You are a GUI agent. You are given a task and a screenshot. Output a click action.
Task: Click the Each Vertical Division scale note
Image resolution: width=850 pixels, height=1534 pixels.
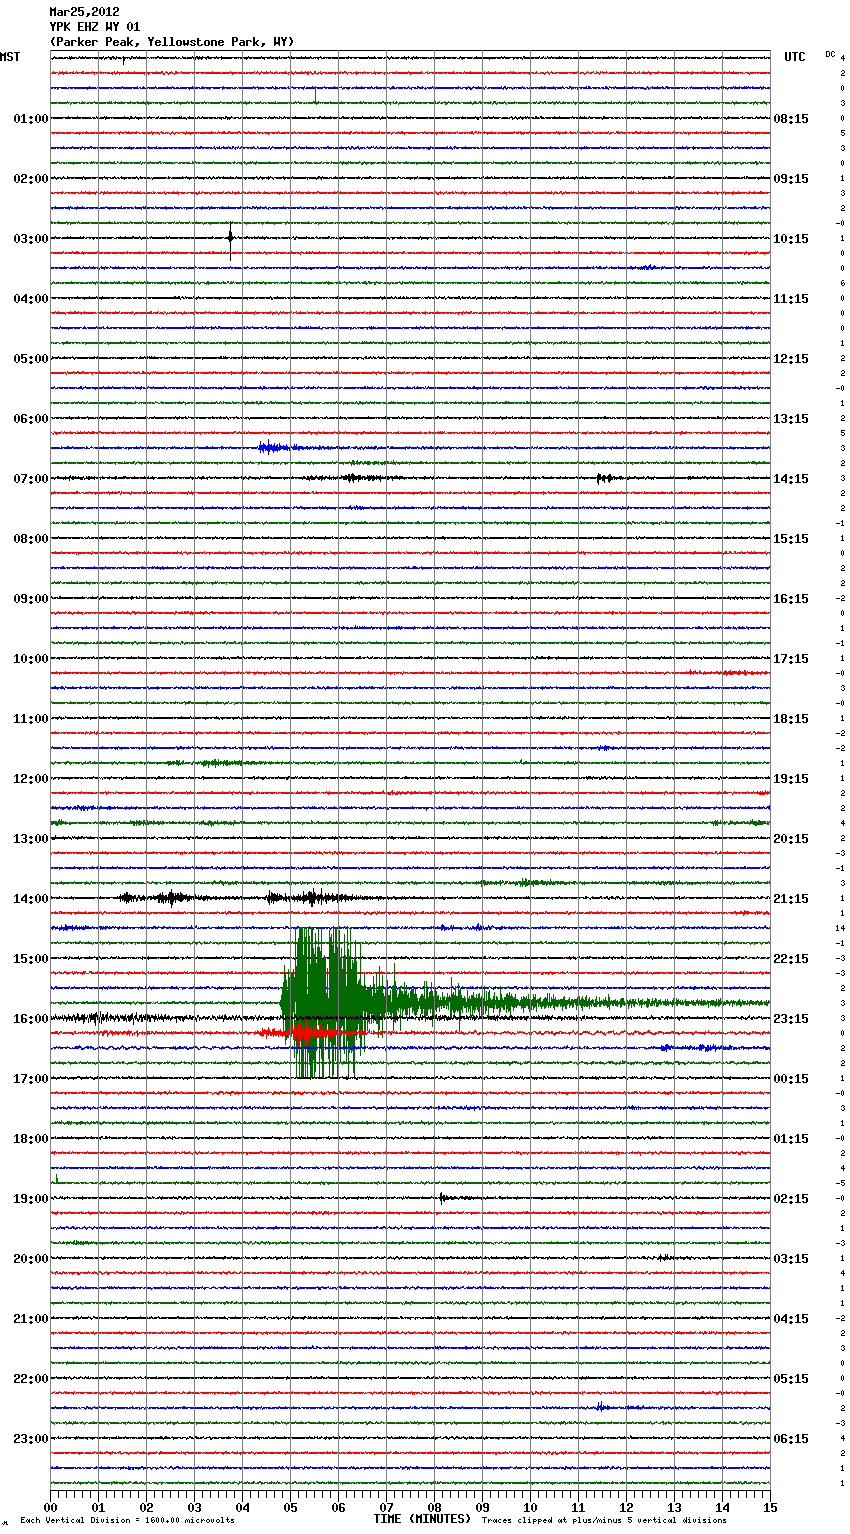tap(127, 1521)
